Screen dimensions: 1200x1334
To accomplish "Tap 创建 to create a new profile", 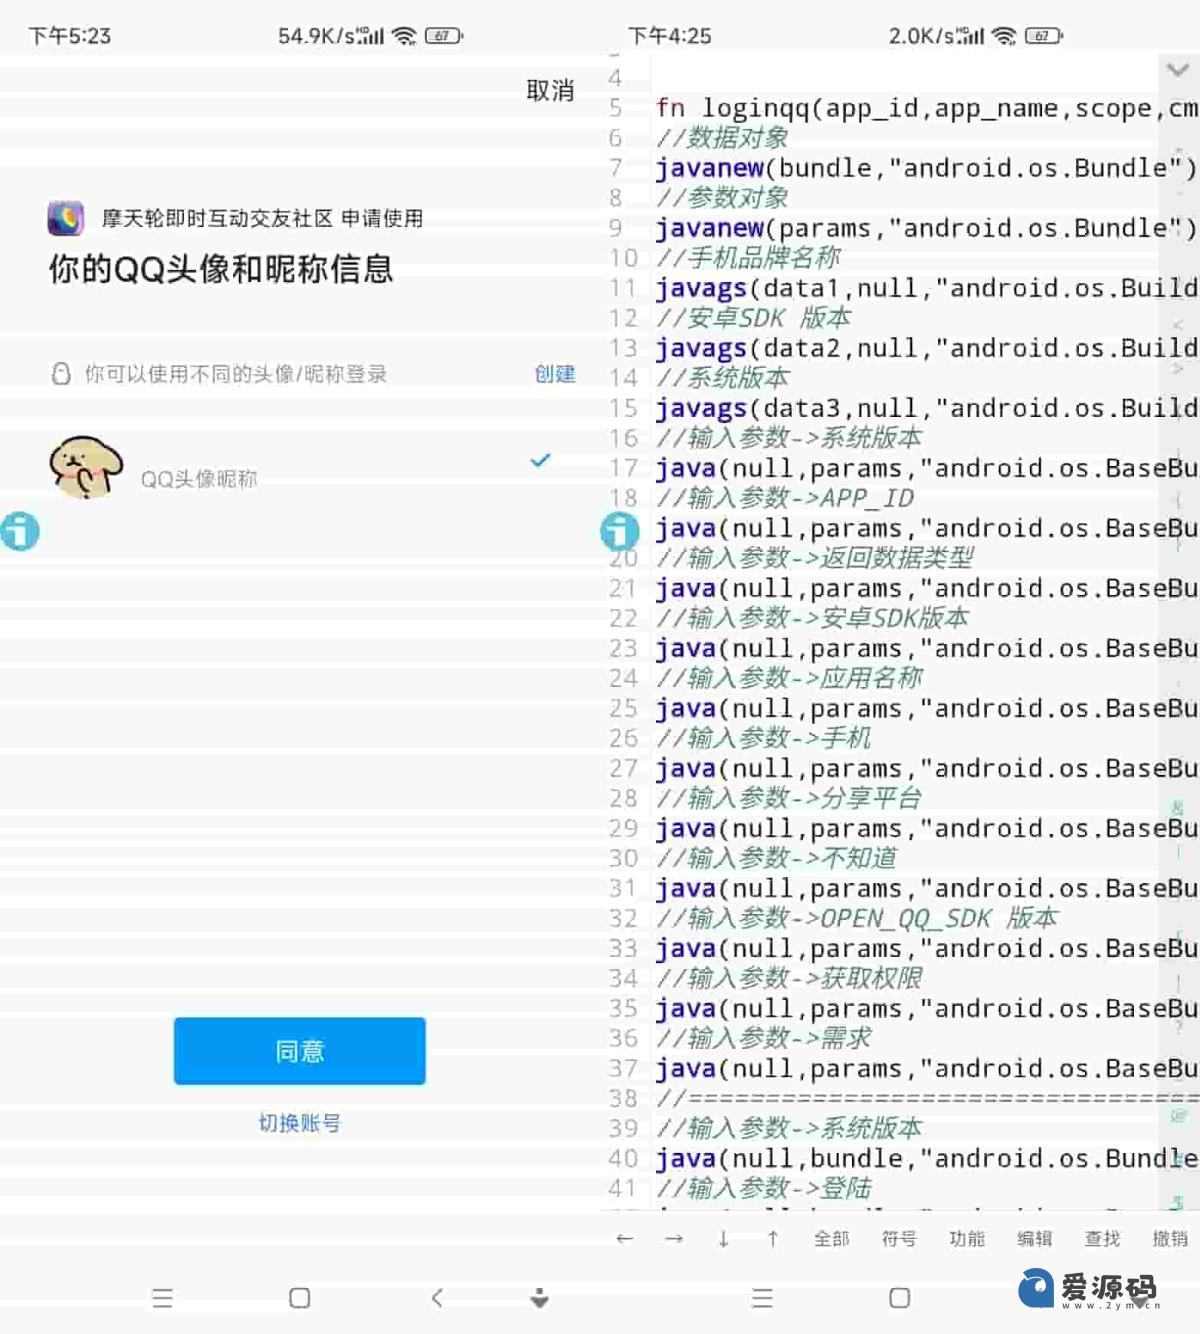I will (555, 374).
